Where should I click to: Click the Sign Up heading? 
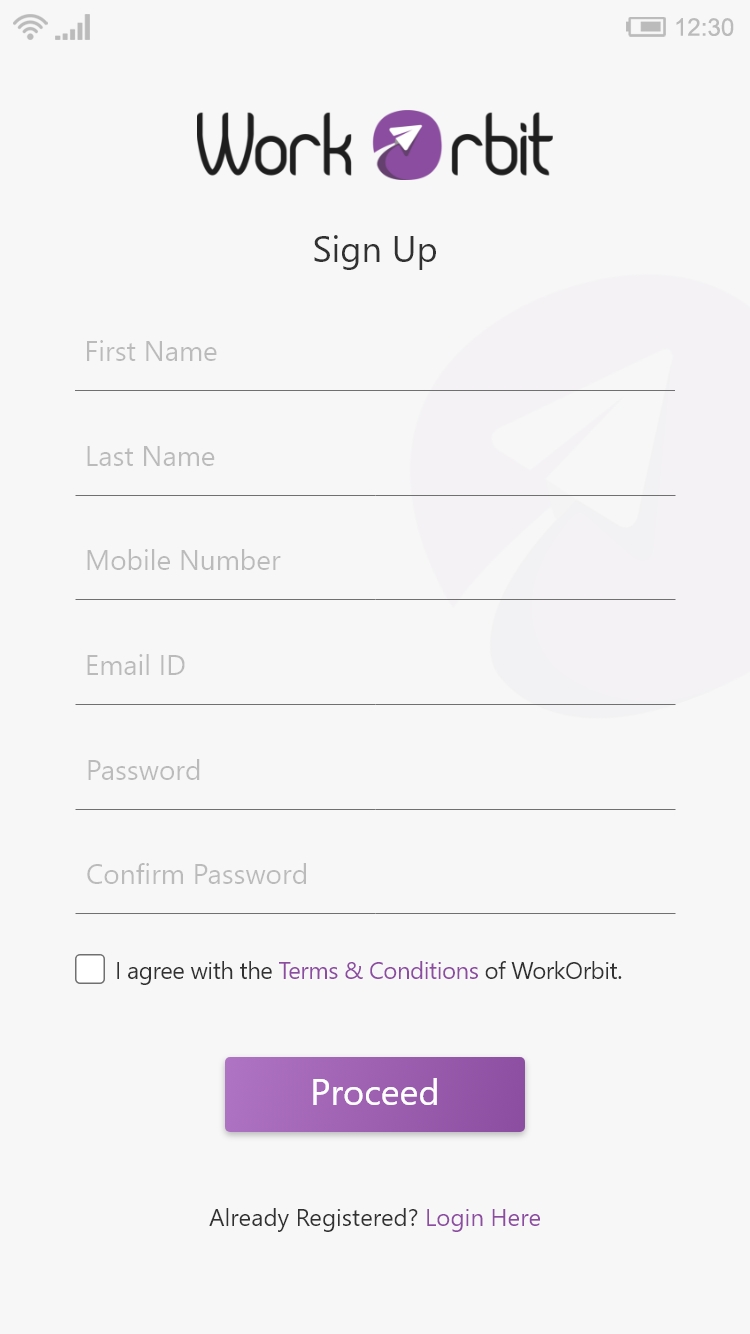point(375,250)
